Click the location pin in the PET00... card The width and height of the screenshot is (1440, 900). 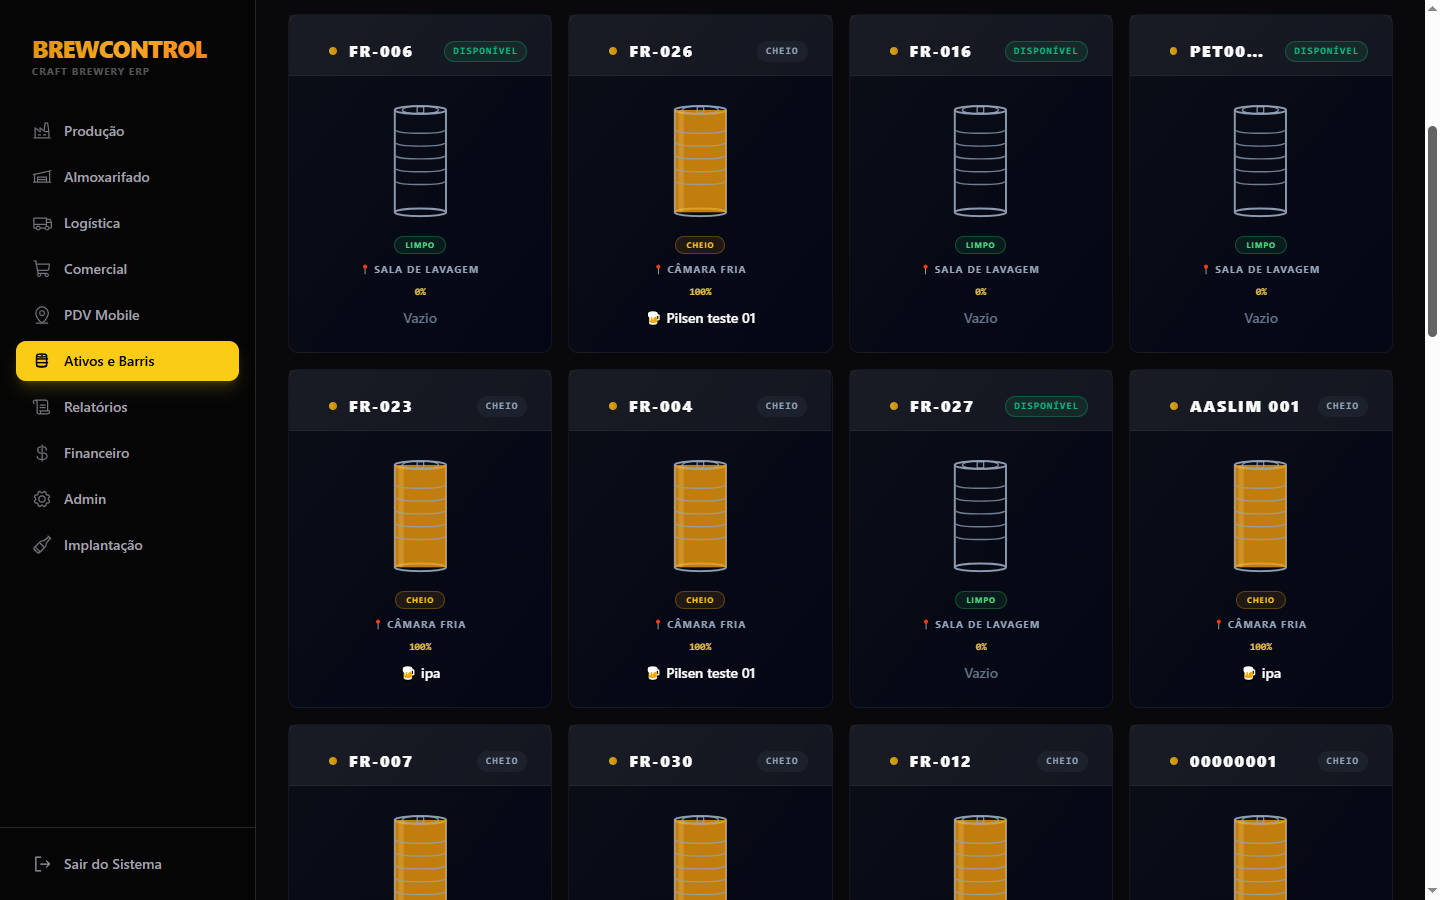1206,269
